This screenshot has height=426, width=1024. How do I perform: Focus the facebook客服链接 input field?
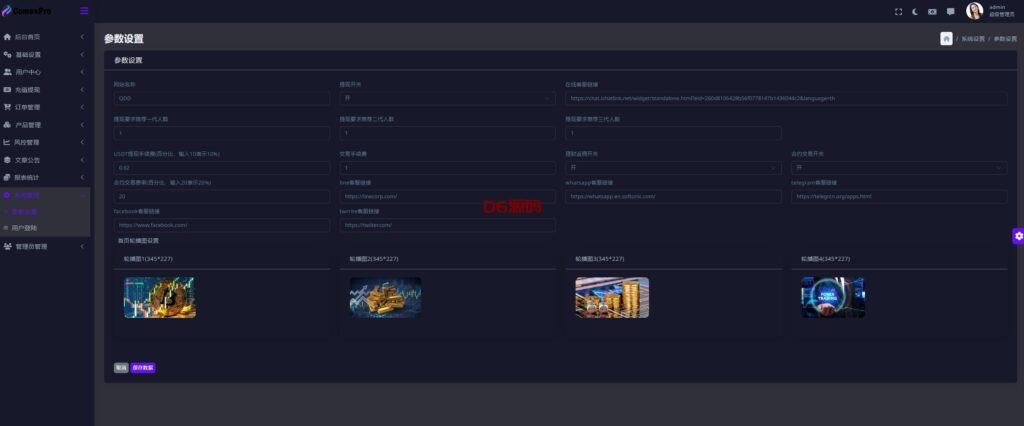click(221, 225)
